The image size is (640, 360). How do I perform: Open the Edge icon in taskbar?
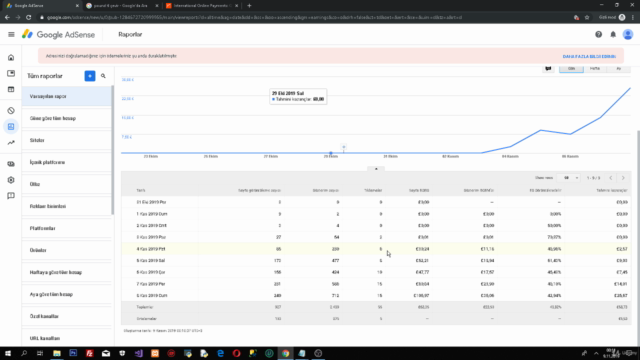click(220, 353)
